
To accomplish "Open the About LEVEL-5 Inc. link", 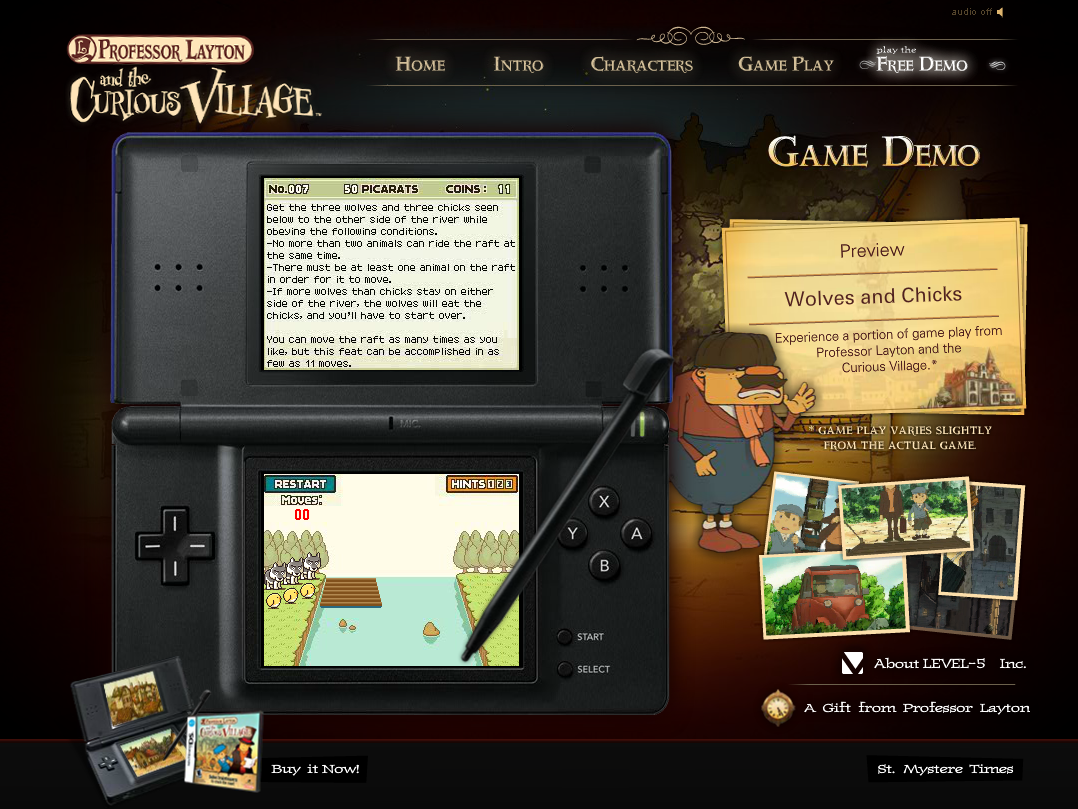I will [x=949, y=663].
